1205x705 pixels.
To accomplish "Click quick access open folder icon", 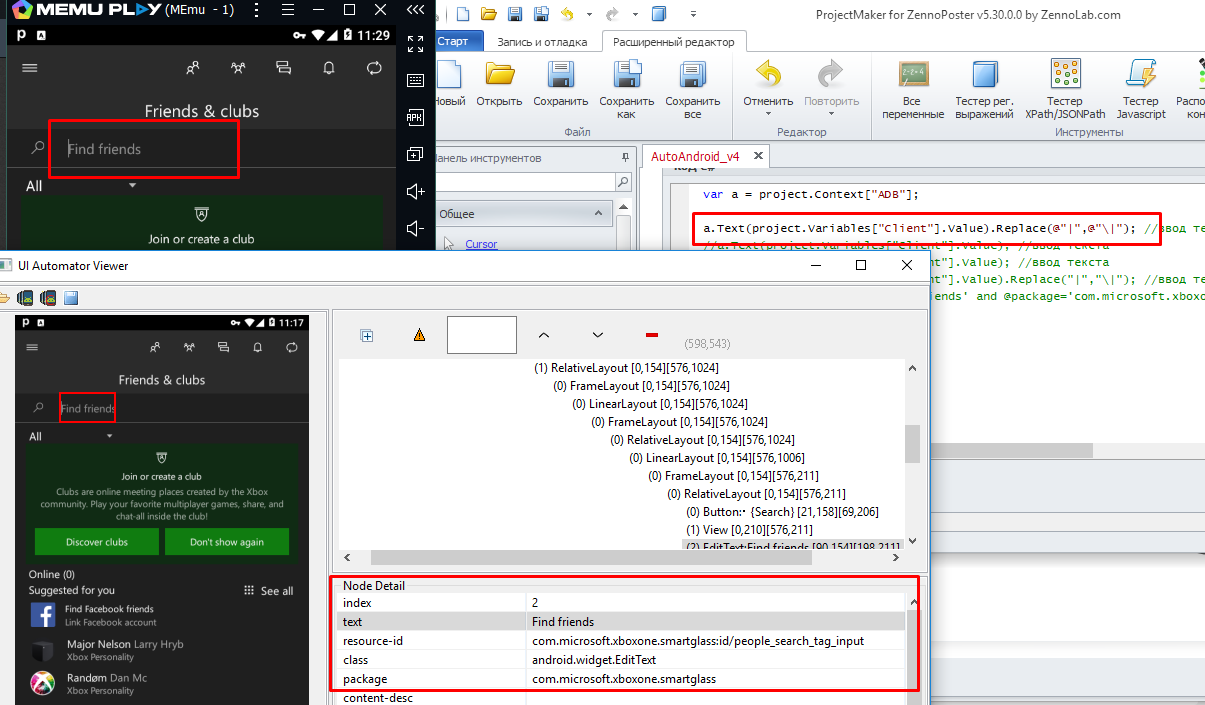I will tap(489, 14).
